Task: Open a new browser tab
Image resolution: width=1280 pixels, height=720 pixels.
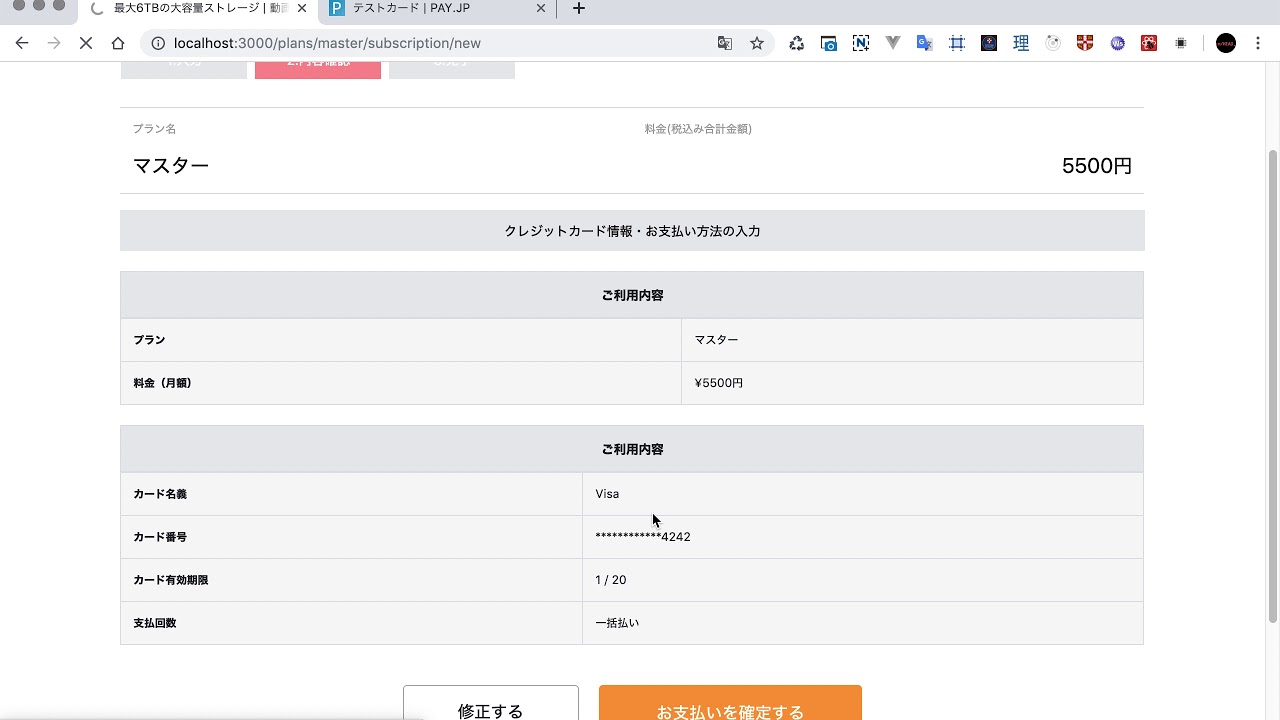Action: [579, 9]
